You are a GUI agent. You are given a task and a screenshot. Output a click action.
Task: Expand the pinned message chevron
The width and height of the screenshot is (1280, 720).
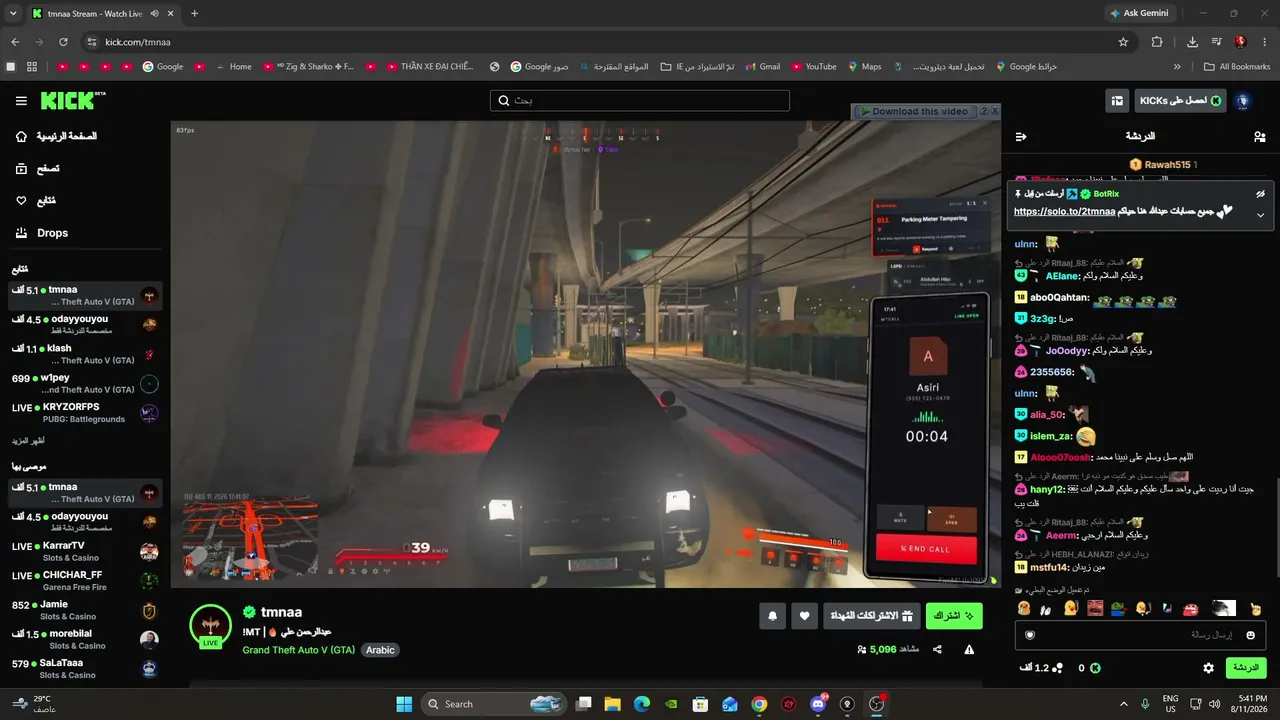1260,215
